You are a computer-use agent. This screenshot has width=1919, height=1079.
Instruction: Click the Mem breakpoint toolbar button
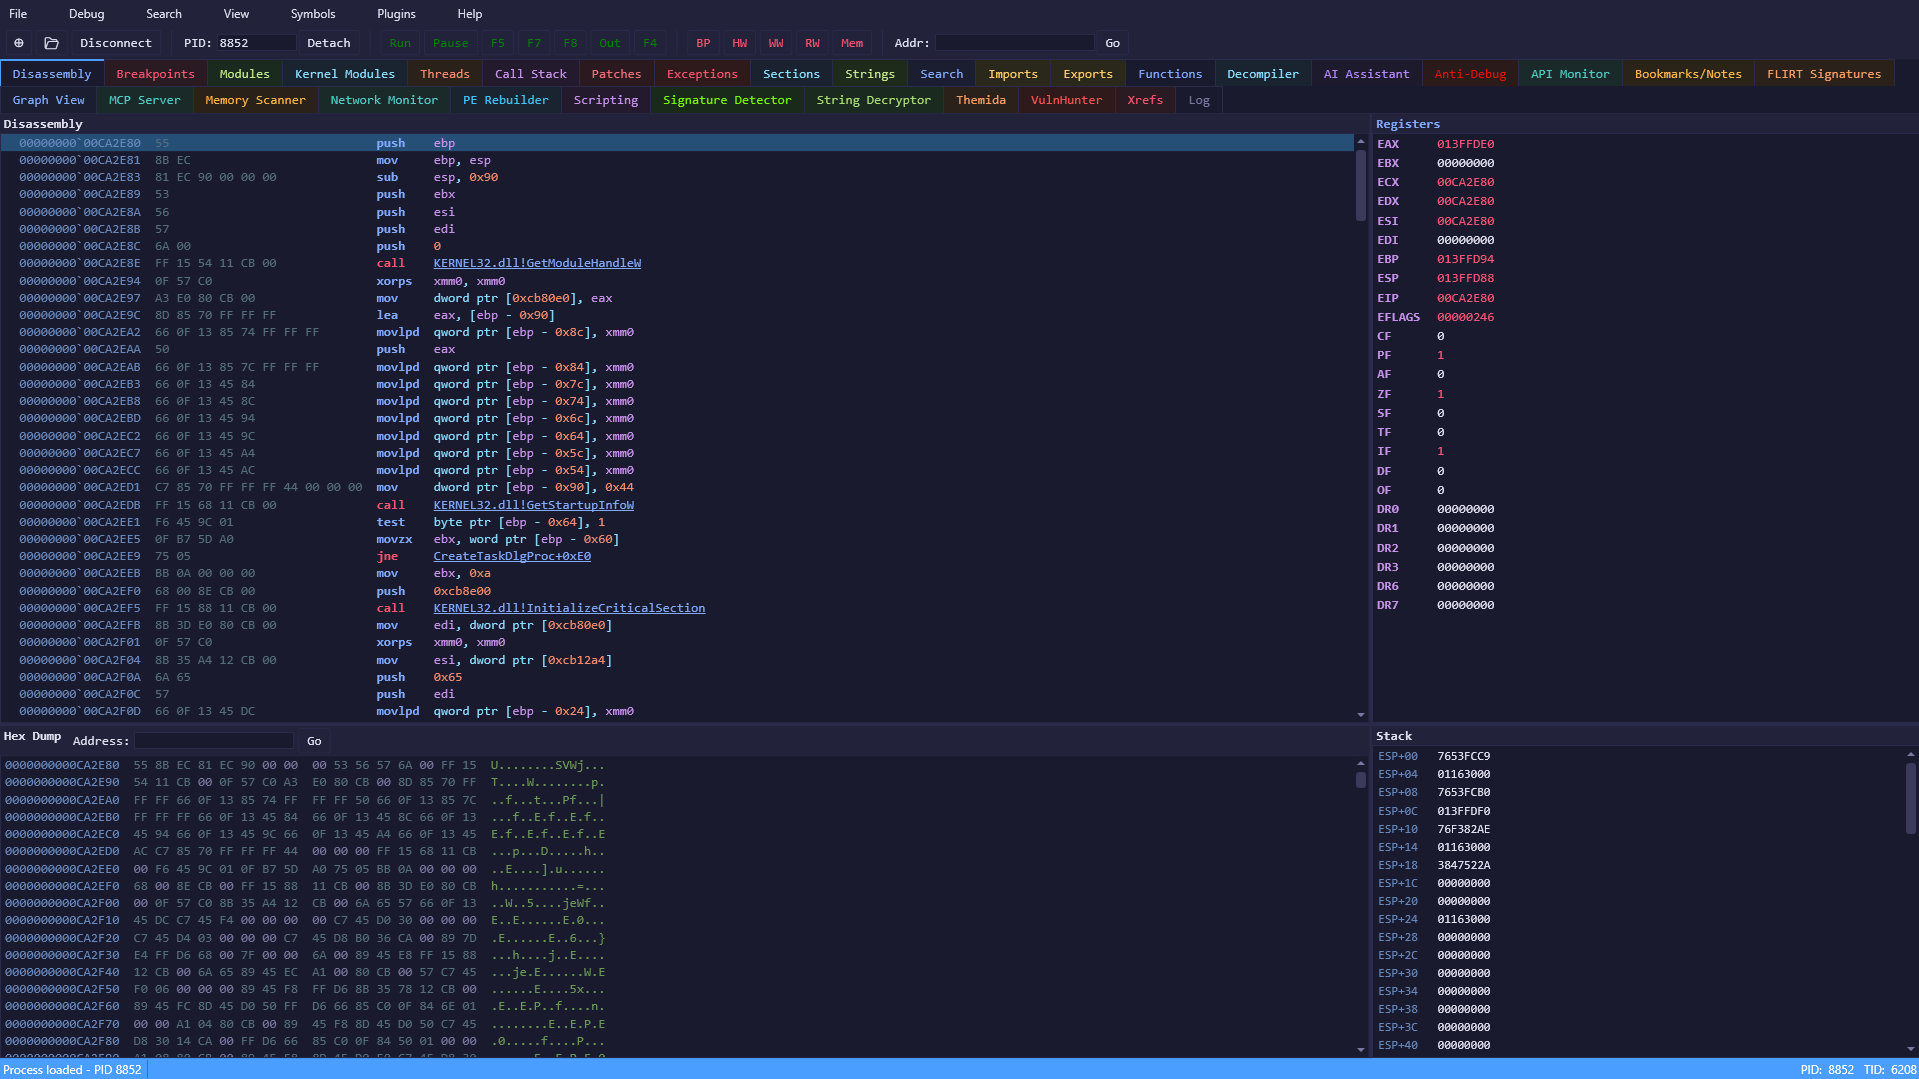coord(851,43)
